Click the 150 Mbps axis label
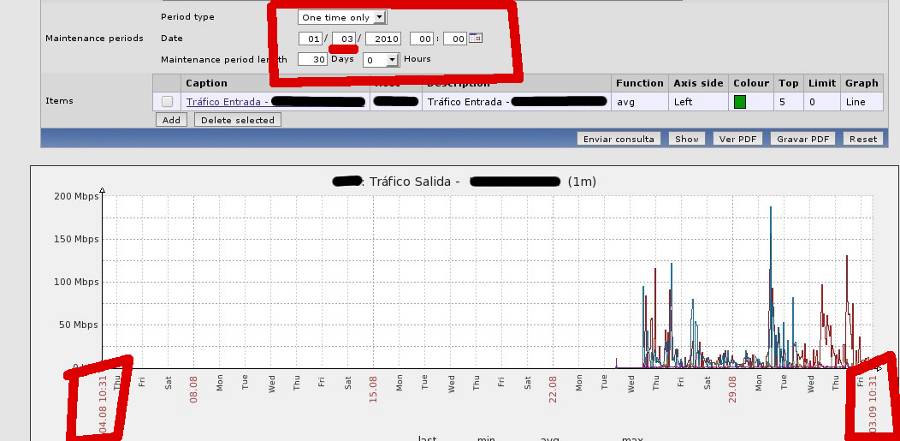This screenshot has height=441, width=900. 76,239
